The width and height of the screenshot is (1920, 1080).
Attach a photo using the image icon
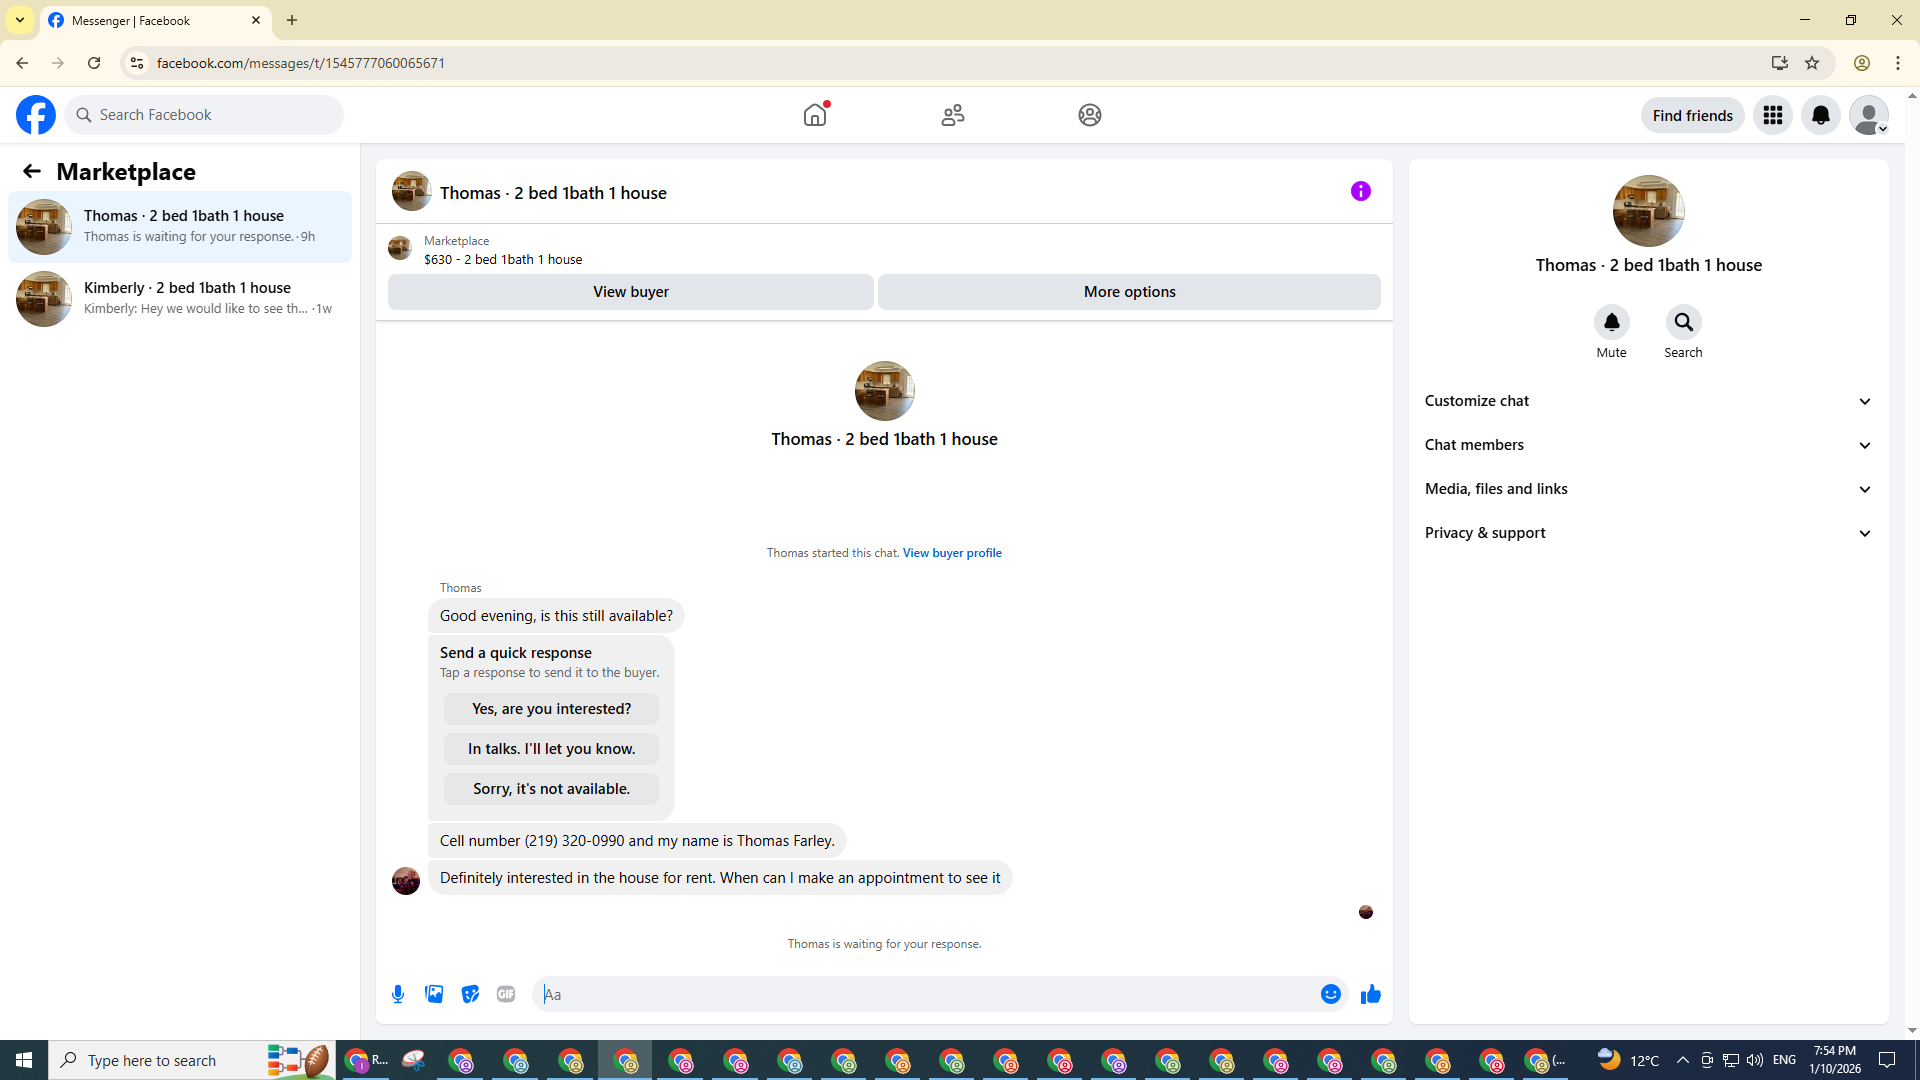point(434,994)
